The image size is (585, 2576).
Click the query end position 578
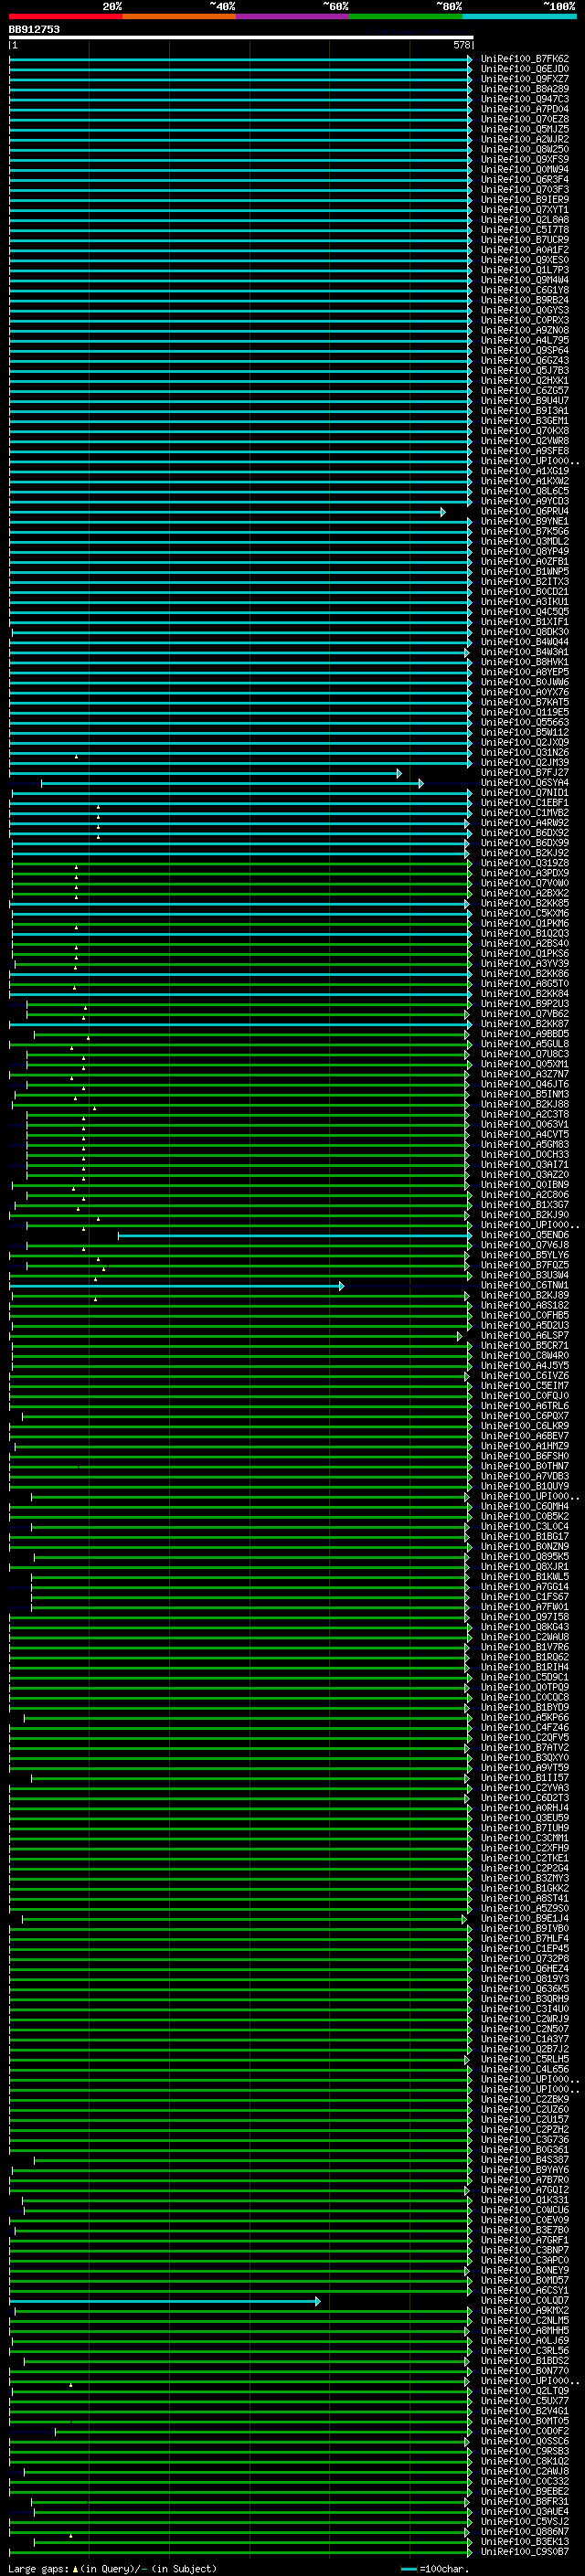pyautogui.click(x=462, y=45)
